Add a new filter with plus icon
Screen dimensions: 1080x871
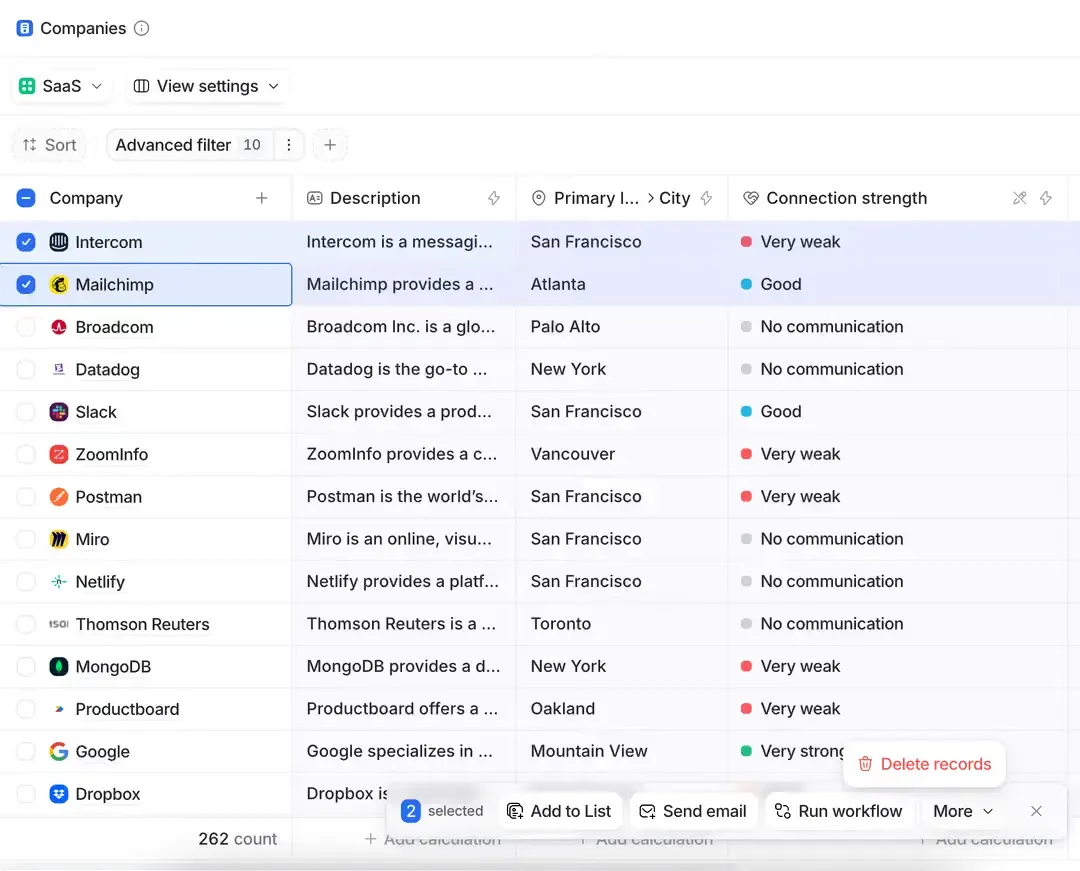tap(330, 145)
